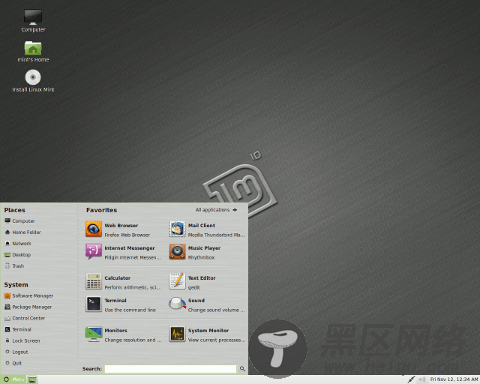Open the Terminal icon in Favorites
The height and width of the screenshot is (384, 480).
[94, 304]
